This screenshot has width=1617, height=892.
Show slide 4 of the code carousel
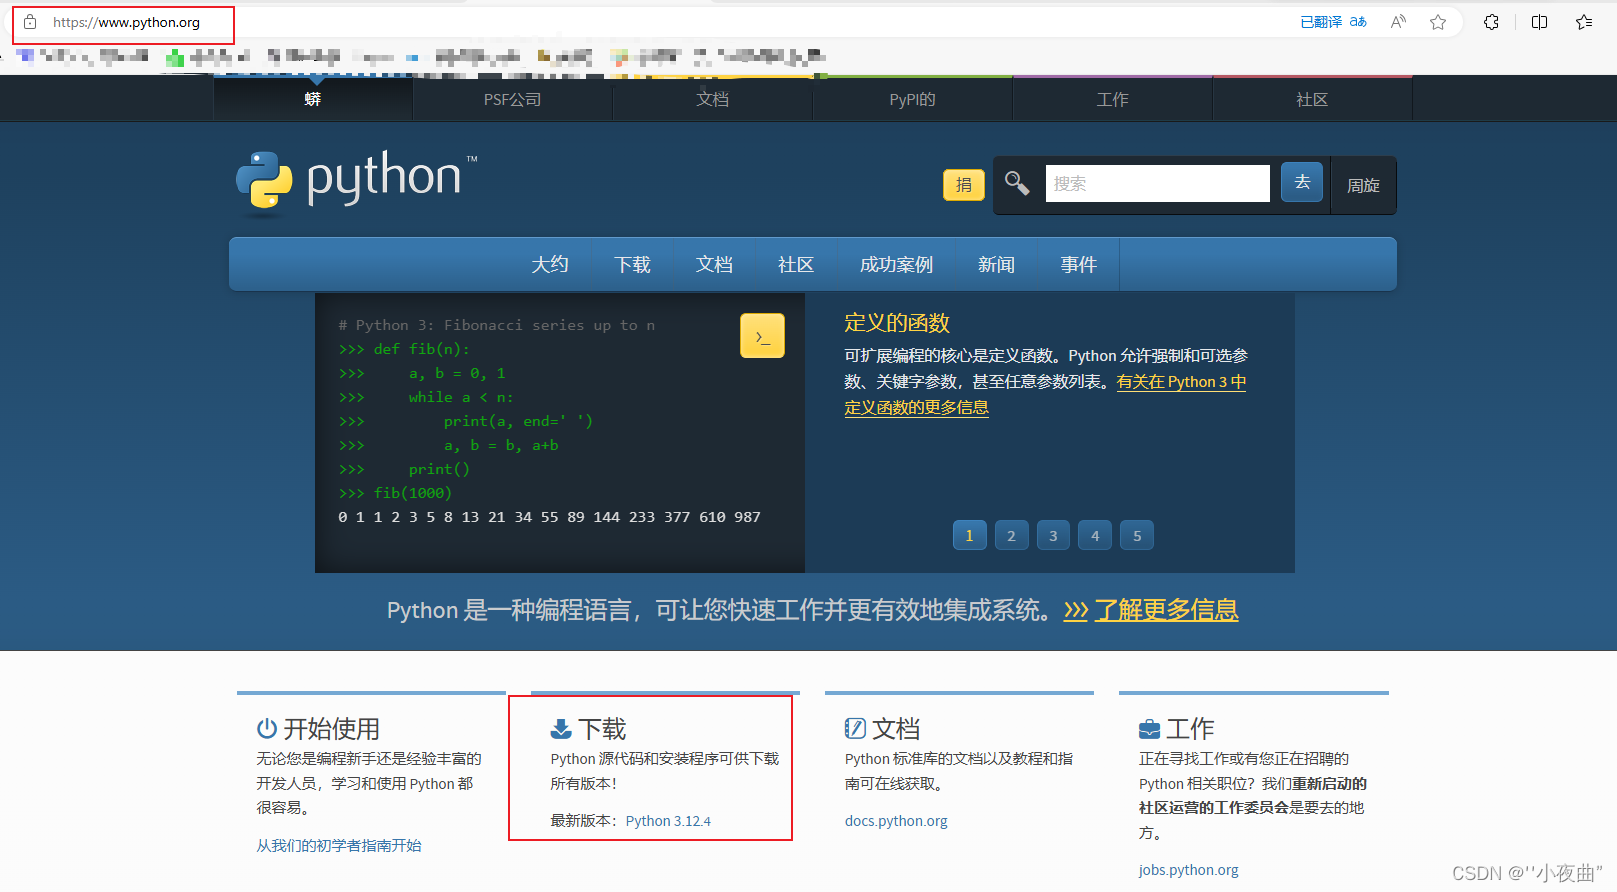point(1095,535)
